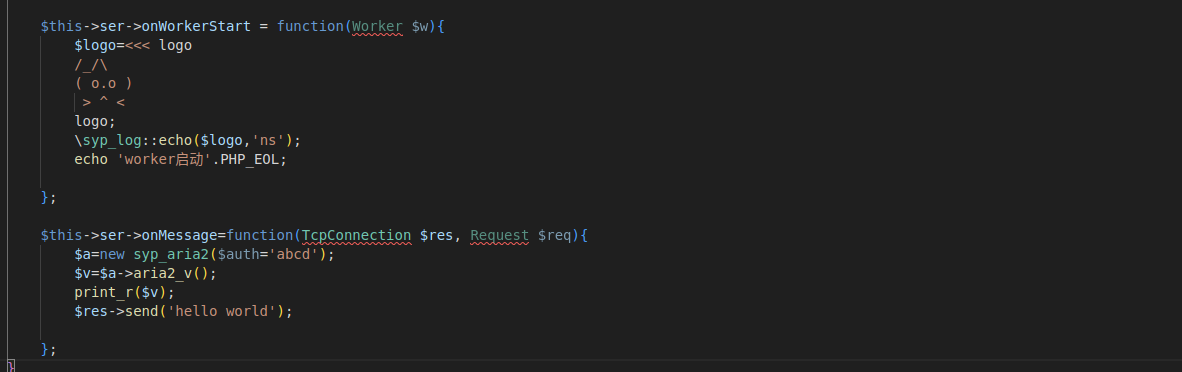Place cursor on the $w parameter
Image resolution: width=1182 pixels, height=372 pixels.
point(420,26)
